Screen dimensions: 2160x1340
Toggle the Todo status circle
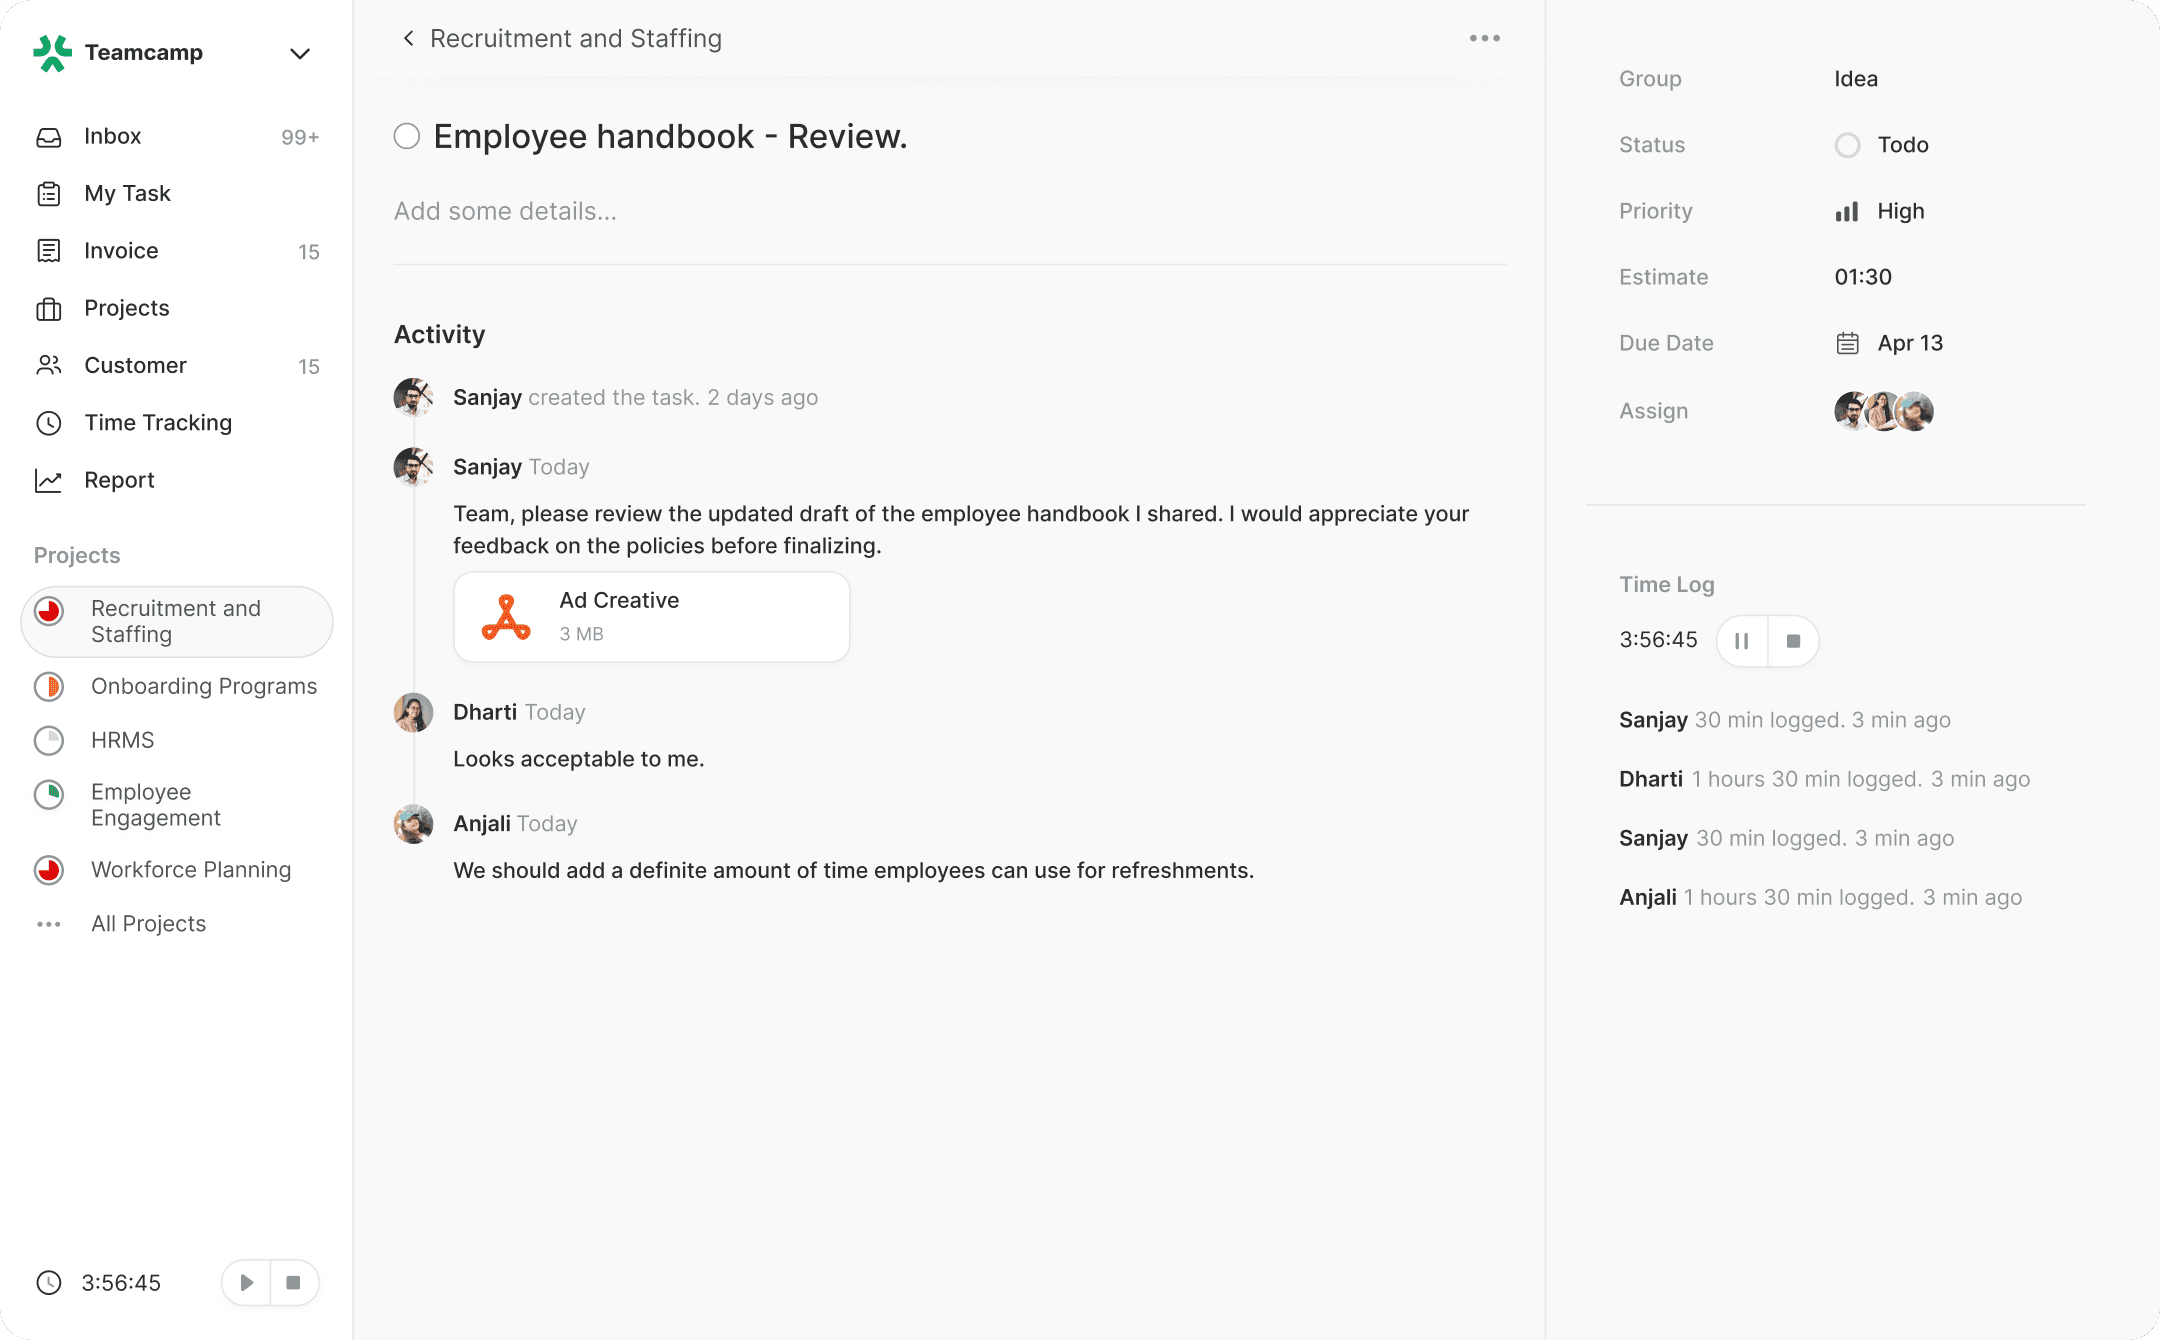(1847, 145)
